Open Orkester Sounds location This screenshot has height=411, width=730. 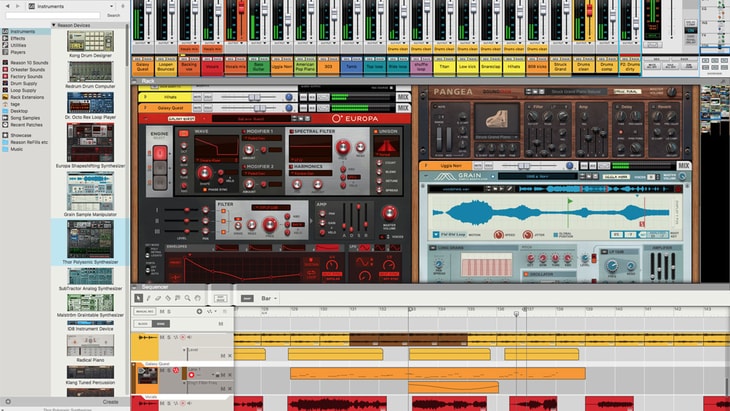click(x=27, y=69)
